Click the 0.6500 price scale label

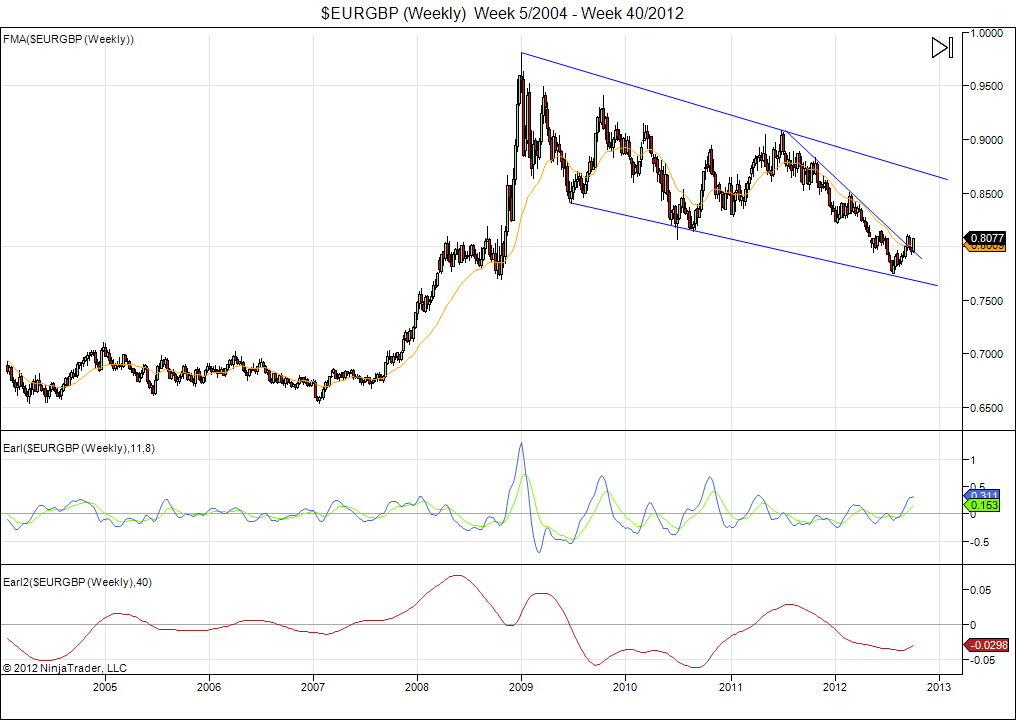point(988,408)
